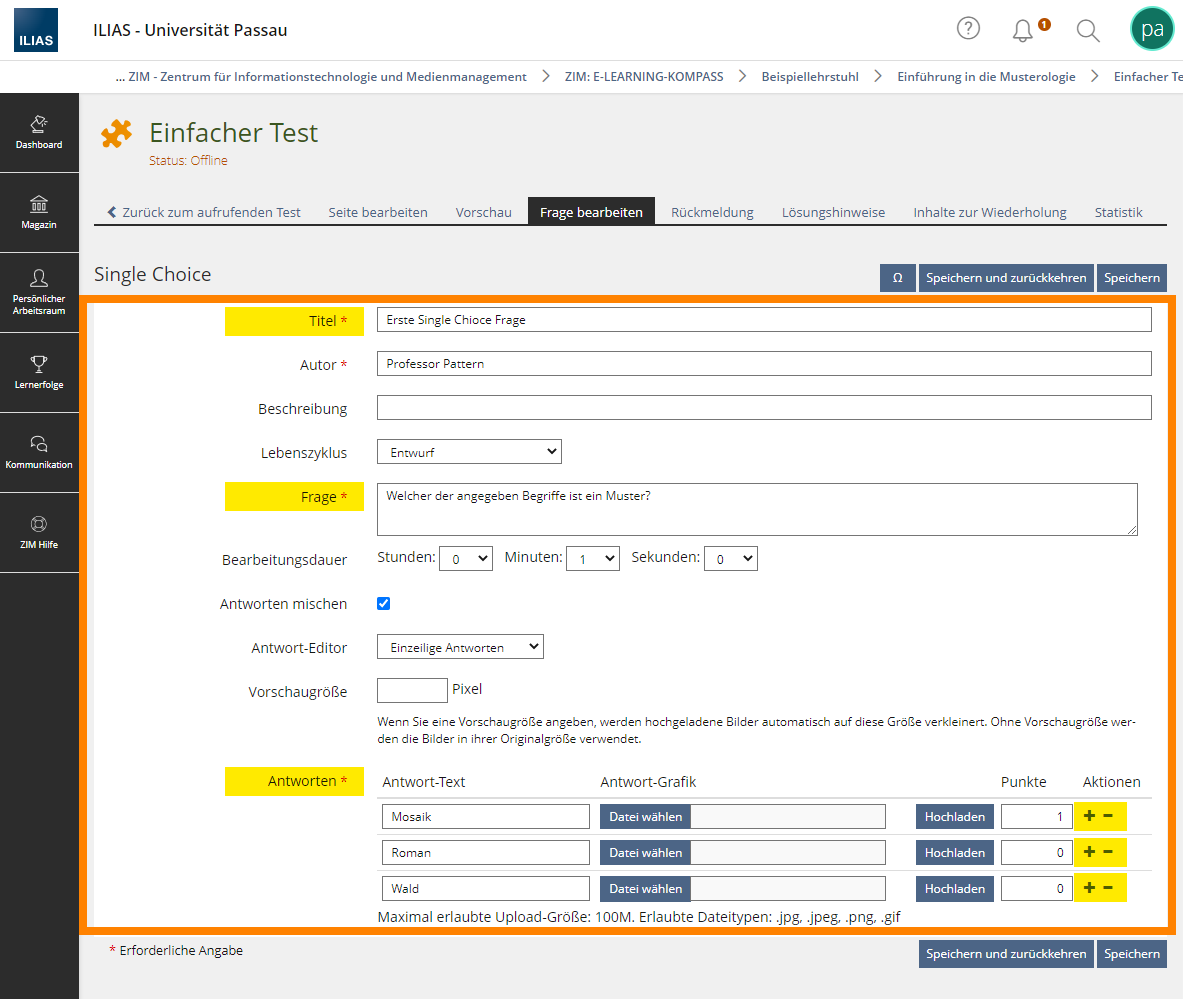Click the Omega special characters button
Screen dimensions: 1183x999
[898, 278]
